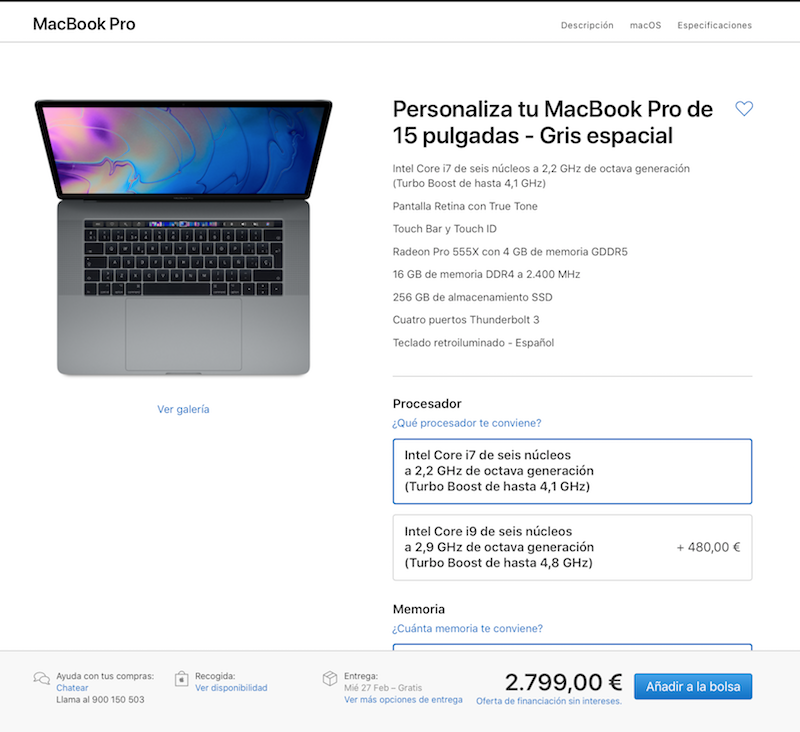Click the chat bubbles help icon
The image size is (800, 732).
tap(41, 679)
